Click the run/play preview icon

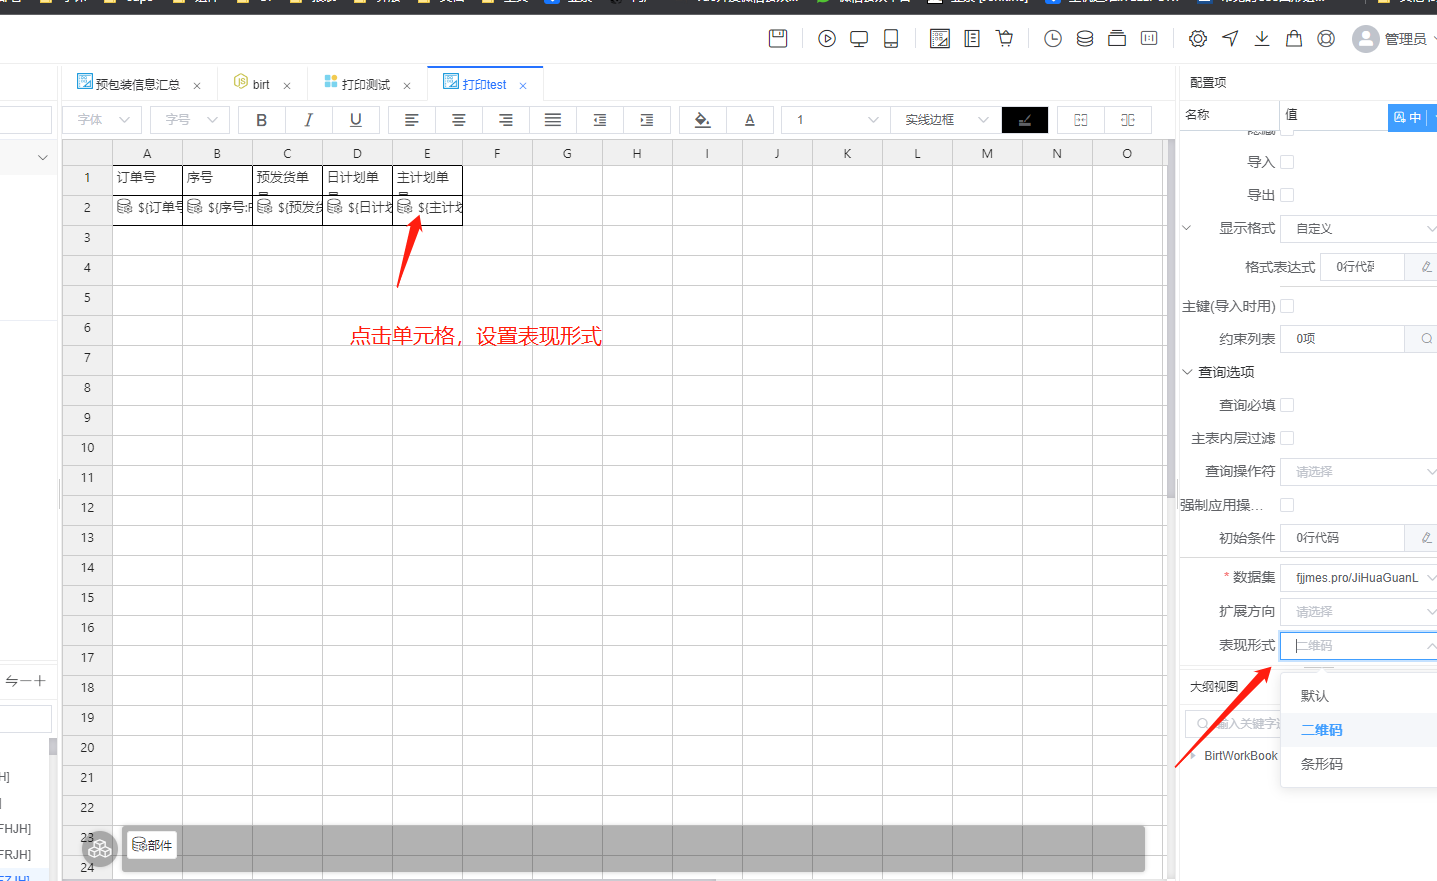point(827,39)
